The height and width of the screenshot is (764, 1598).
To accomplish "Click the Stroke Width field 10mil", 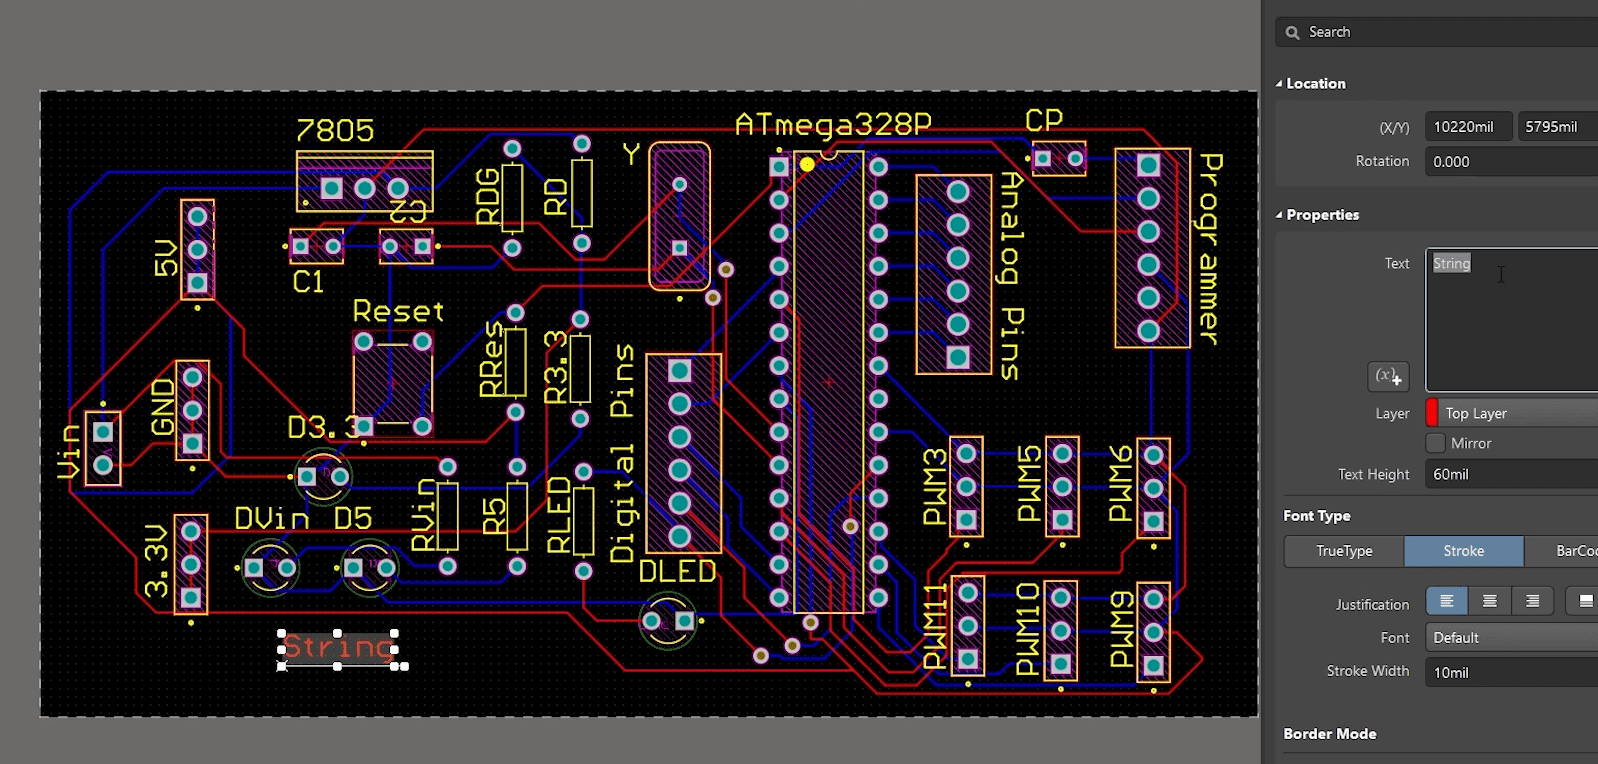I will point(1511,672).
